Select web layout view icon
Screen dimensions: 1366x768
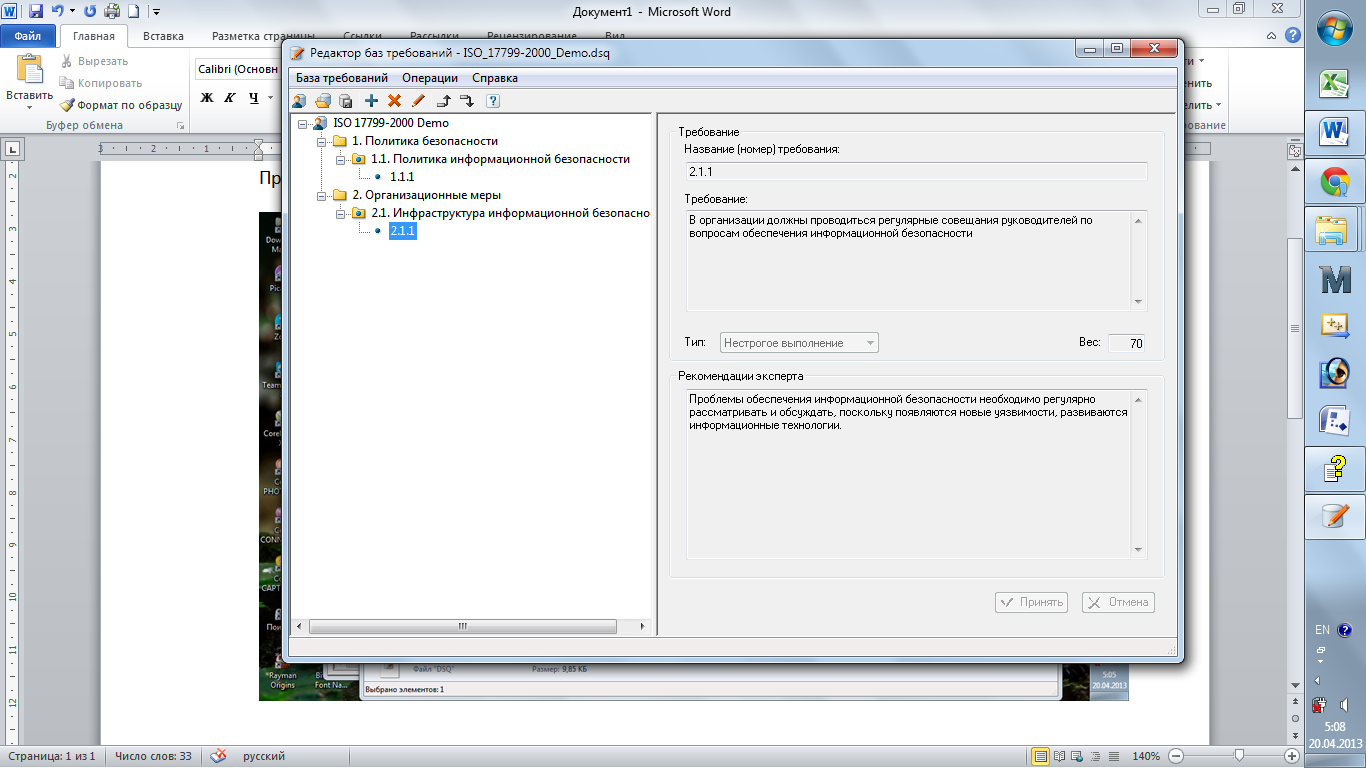[x=1078, y=756]
